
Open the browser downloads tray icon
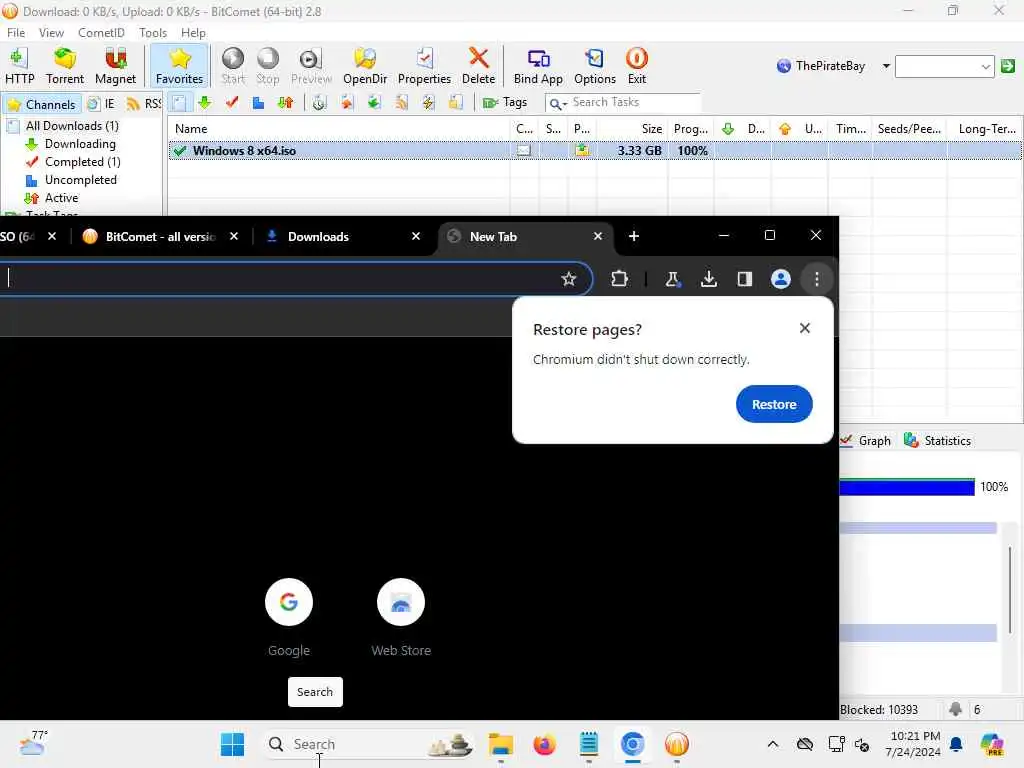point(709,279)
